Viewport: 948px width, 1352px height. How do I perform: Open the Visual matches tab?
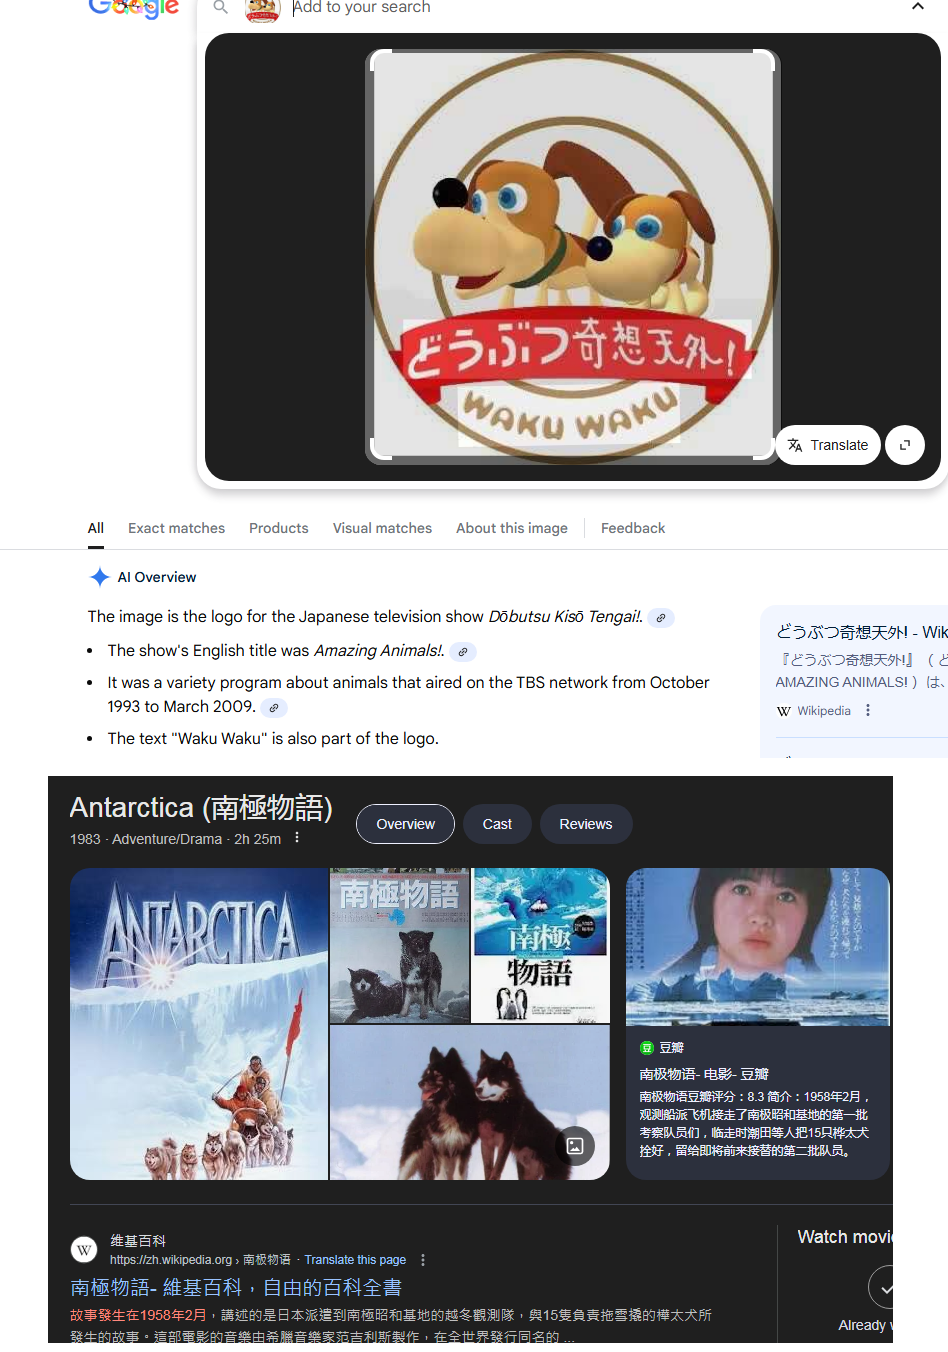382,528
